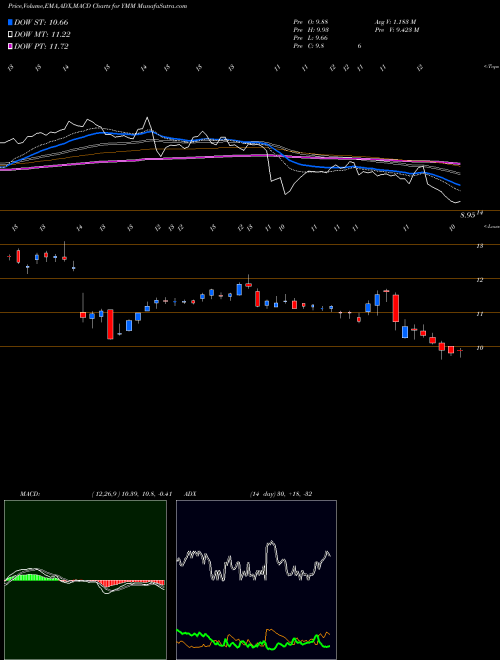Click the 'Pre H: 9.93' value
The height and width of the screenshot is (660, 500).
311,30
